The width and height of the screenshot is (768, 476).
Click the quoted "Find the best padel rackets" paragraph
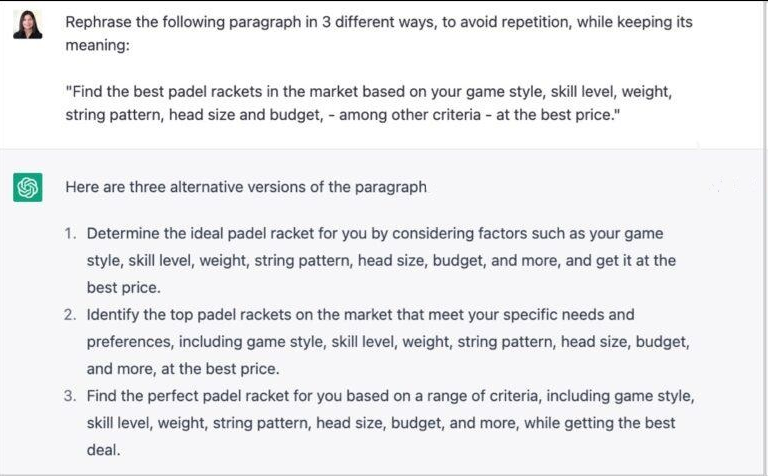point(368,103)
